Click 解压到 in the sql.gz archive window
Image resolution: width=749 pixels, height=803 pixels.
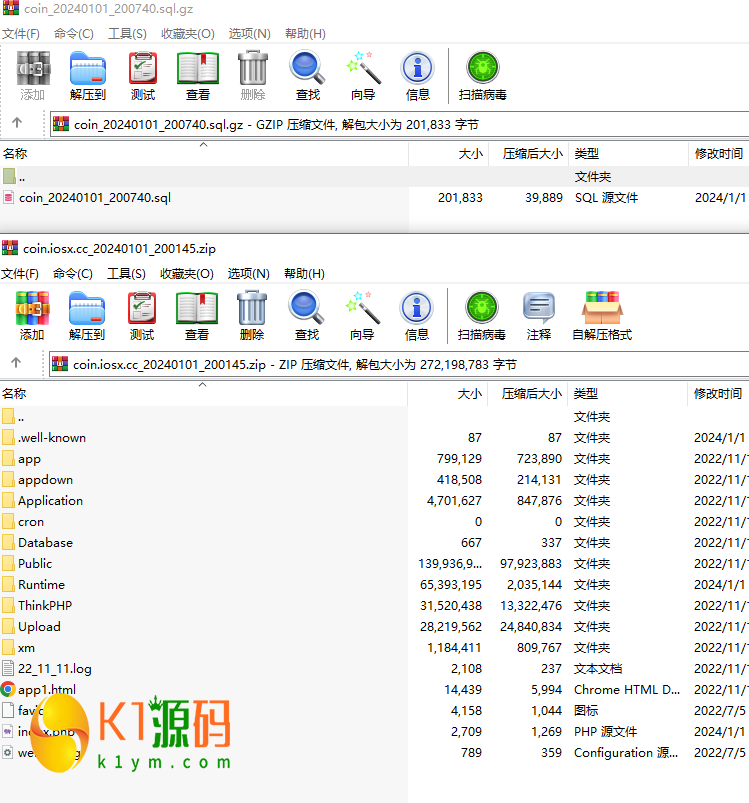(87, 76)
